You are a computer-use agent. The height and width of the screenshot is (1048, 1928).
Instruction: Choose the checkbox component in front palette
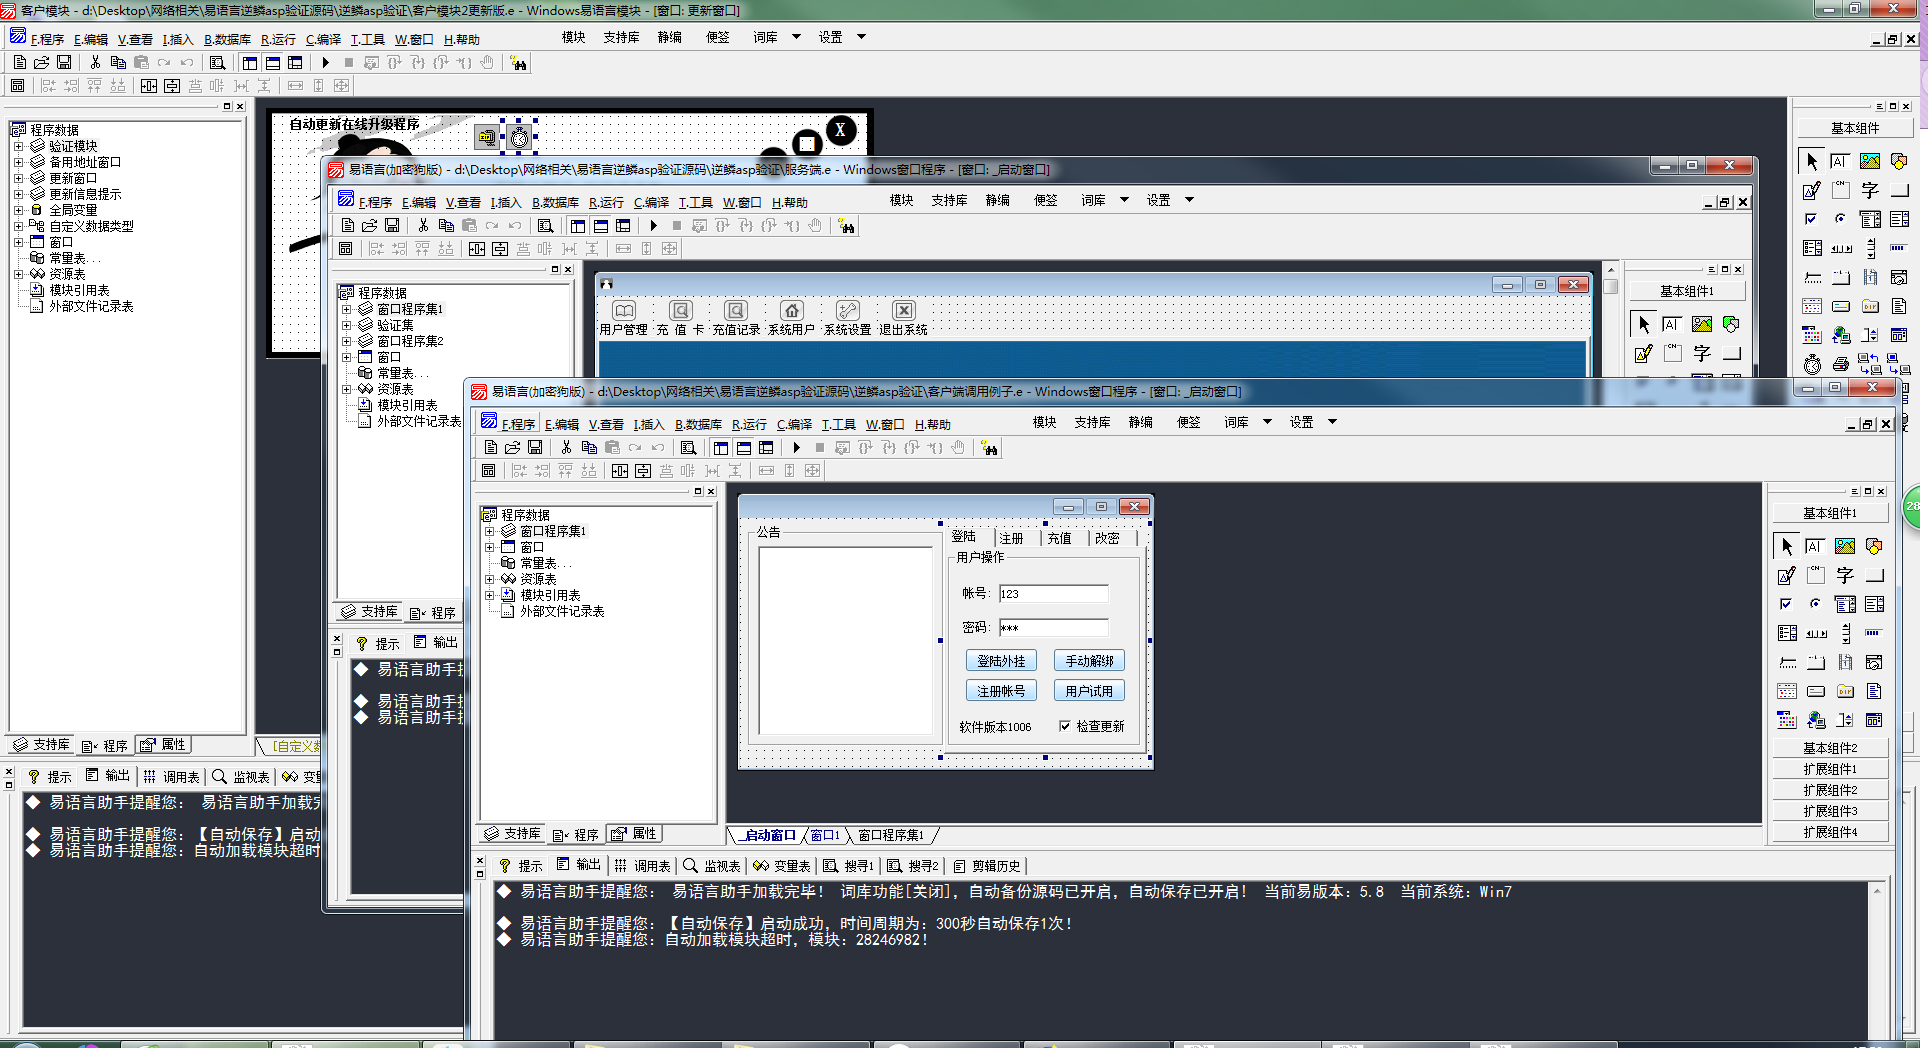(1786, 604)
